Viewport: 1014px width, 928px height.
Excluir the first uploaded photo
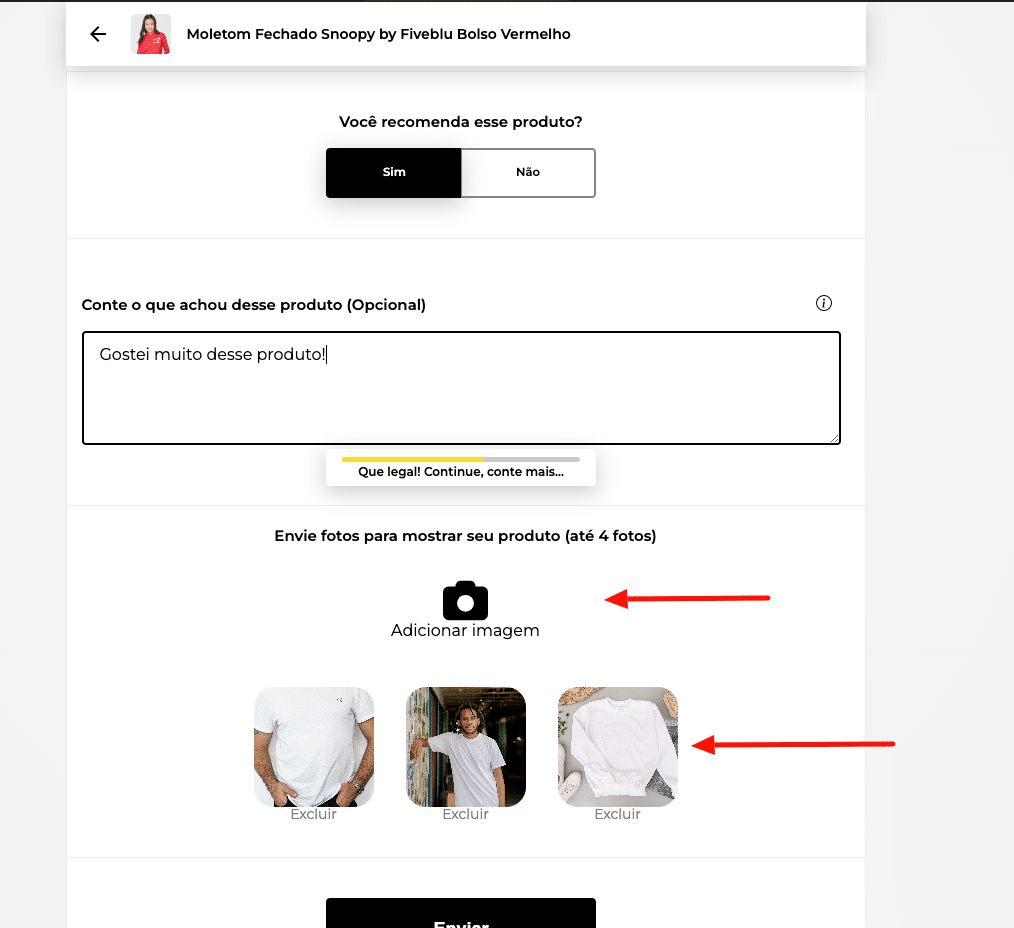click(x=314, y=814)
